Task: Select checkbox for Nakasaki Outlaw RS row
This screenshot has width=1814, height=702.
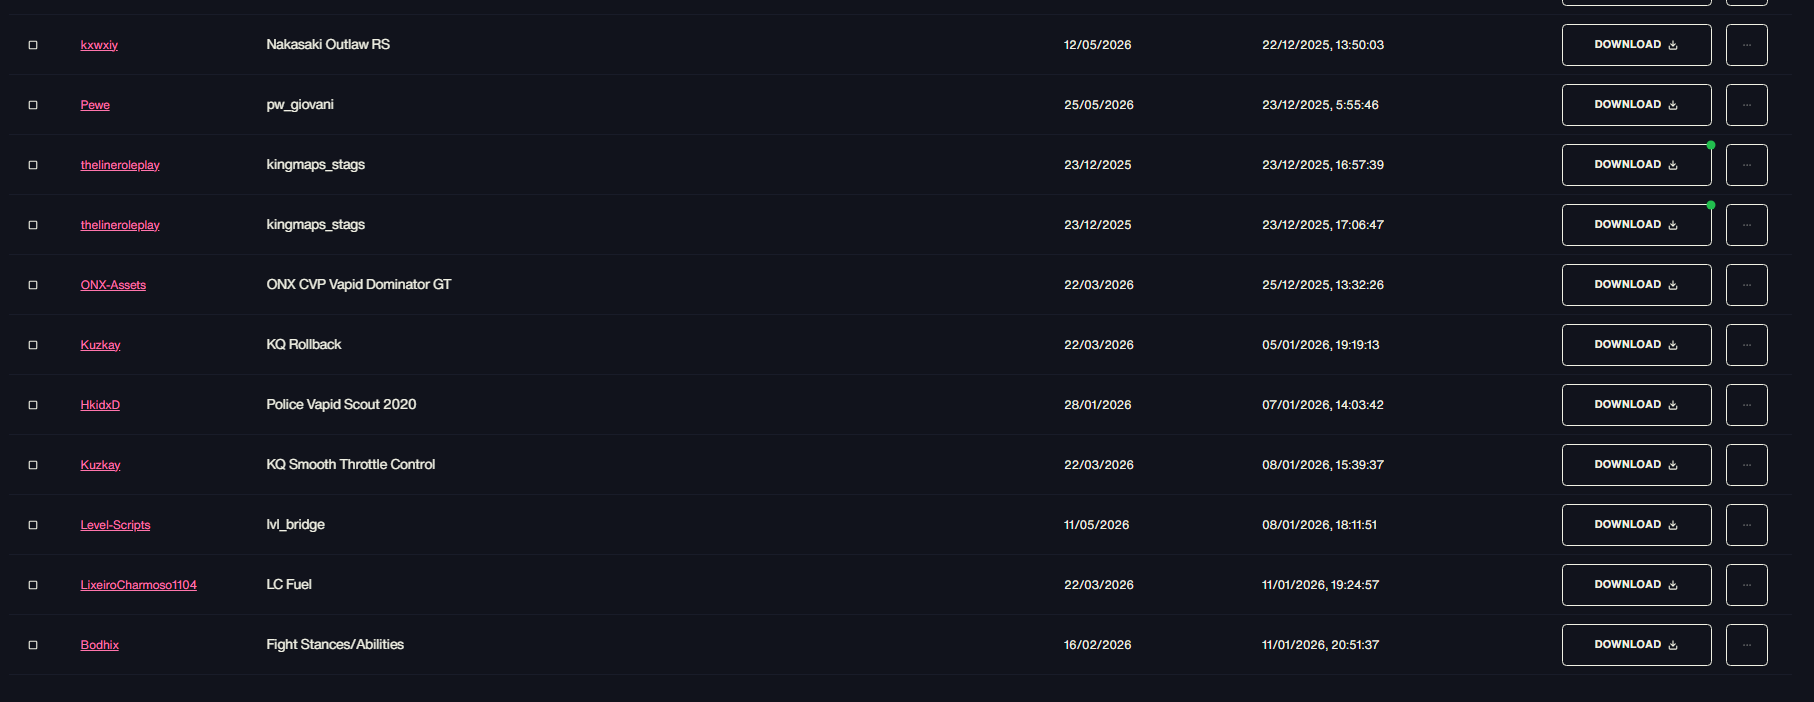Action: pos(33,45)
